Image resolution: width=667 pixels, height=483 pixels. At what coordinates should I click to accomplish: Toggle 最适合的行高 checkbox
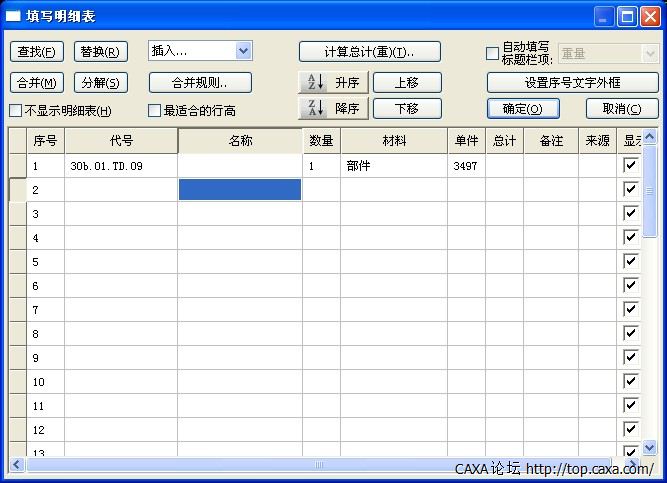tap(155, 111)
